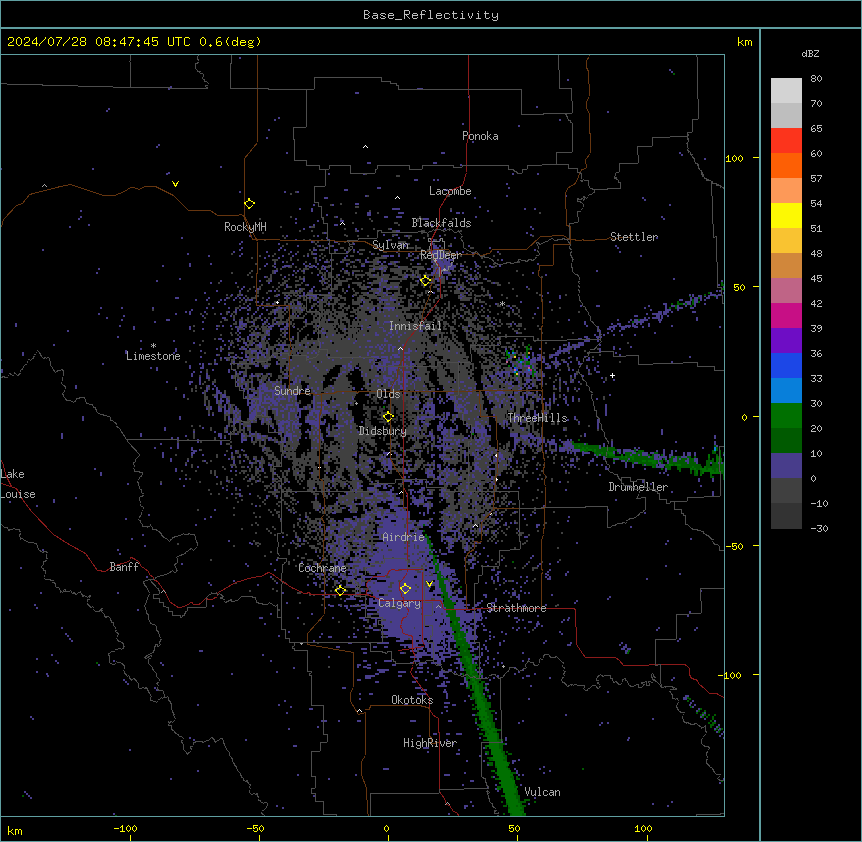Select the 54 dBZ yellow color swatch
This screenshot has height=842, width=862.
(786, 215)
